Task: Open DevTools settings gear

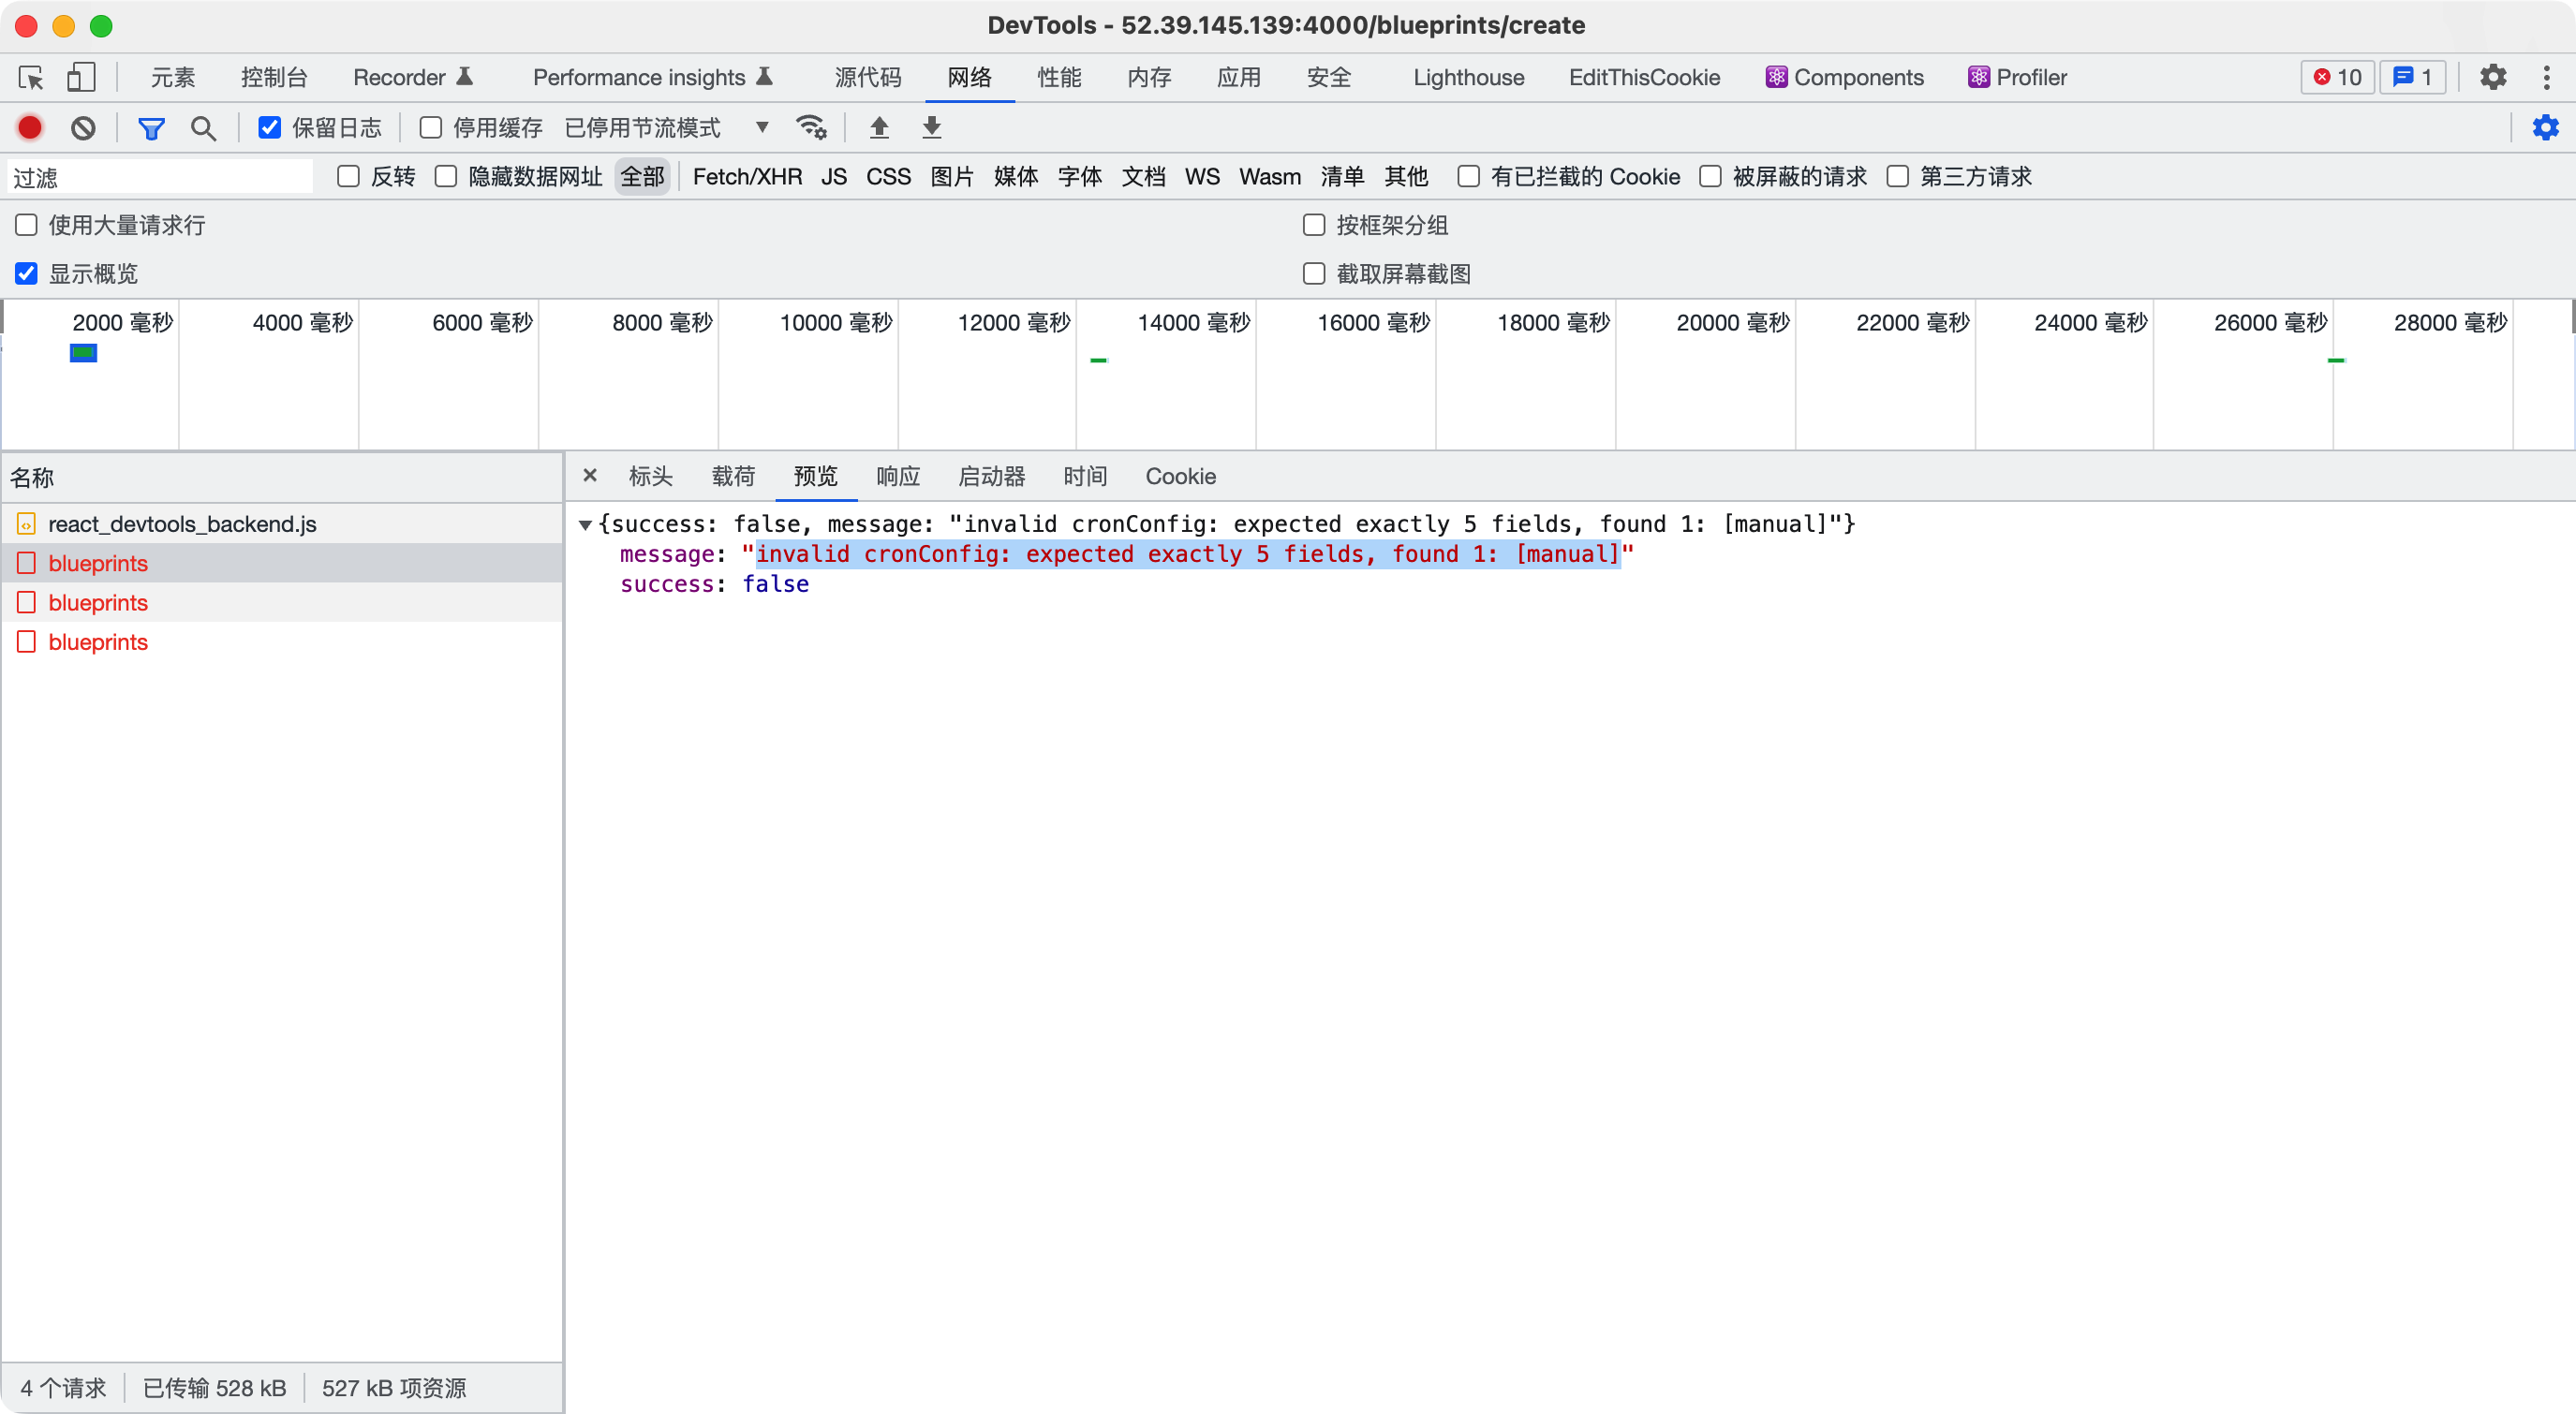Action: 2493,77
